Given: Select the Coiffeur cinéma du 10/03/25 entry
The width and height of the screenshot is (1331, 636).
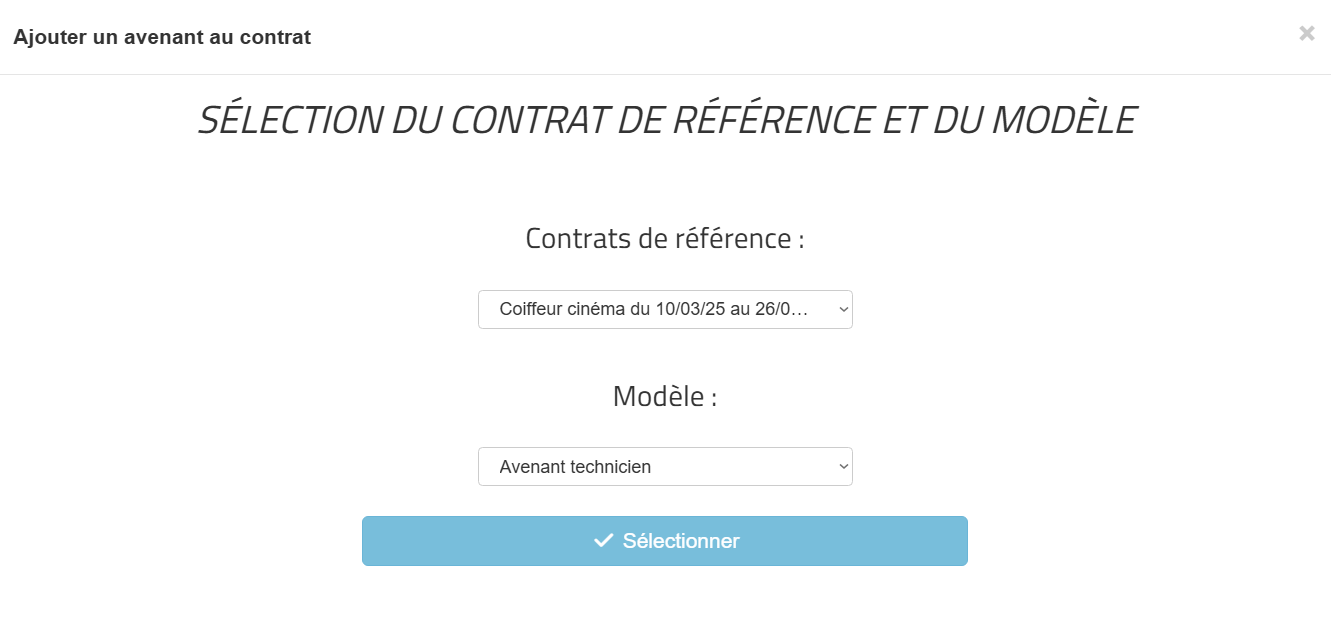Looking at the screenshot, I should 653,310.
